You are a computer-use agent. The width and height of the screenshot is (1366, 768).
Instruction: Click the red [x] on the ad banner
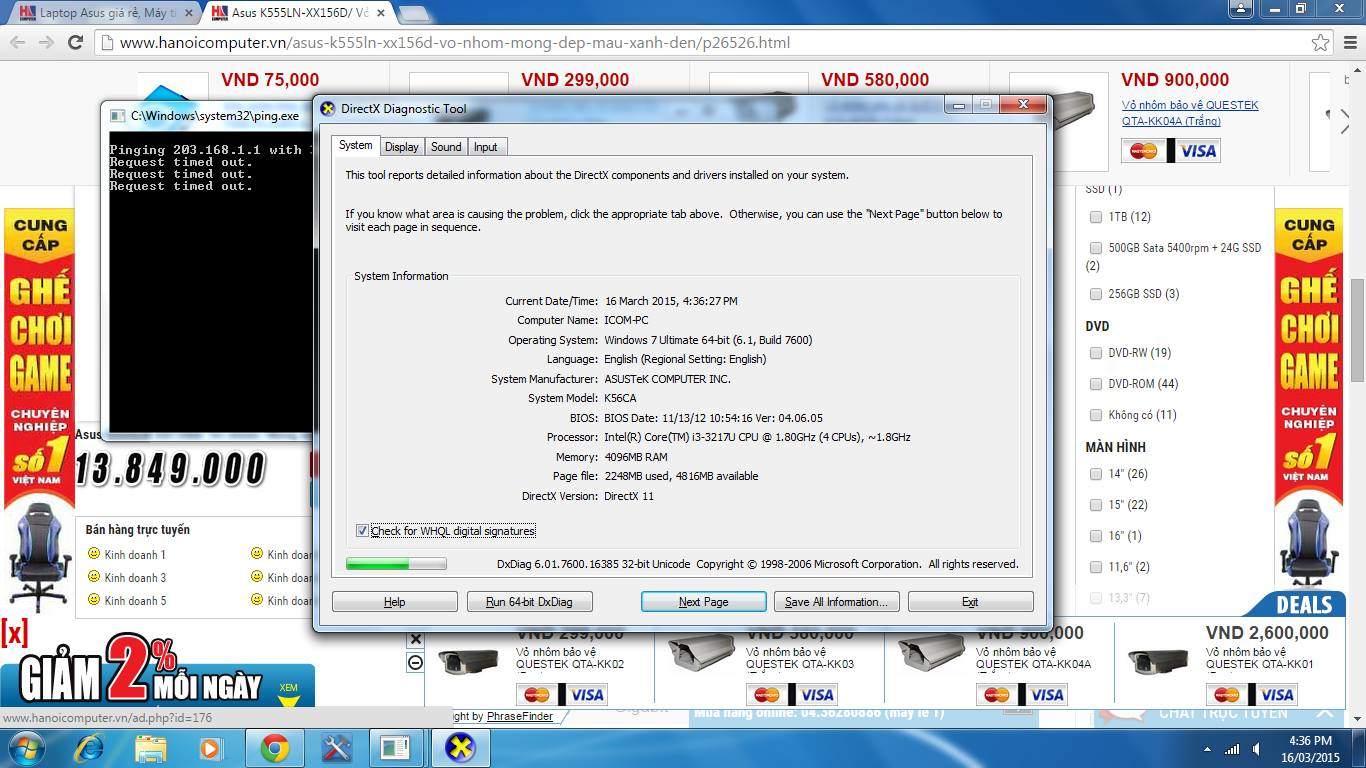coord(14,632)
